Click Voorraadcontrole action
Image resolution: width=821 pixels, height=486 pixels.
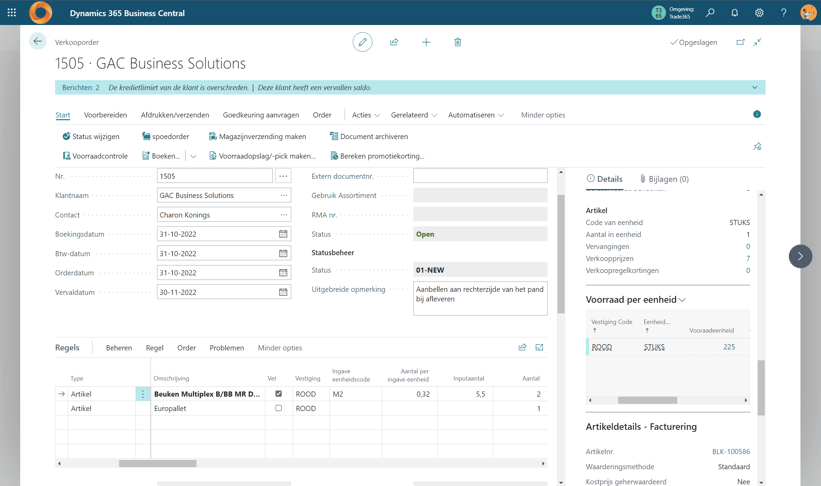pyautogui.click(x=95, y=156)
